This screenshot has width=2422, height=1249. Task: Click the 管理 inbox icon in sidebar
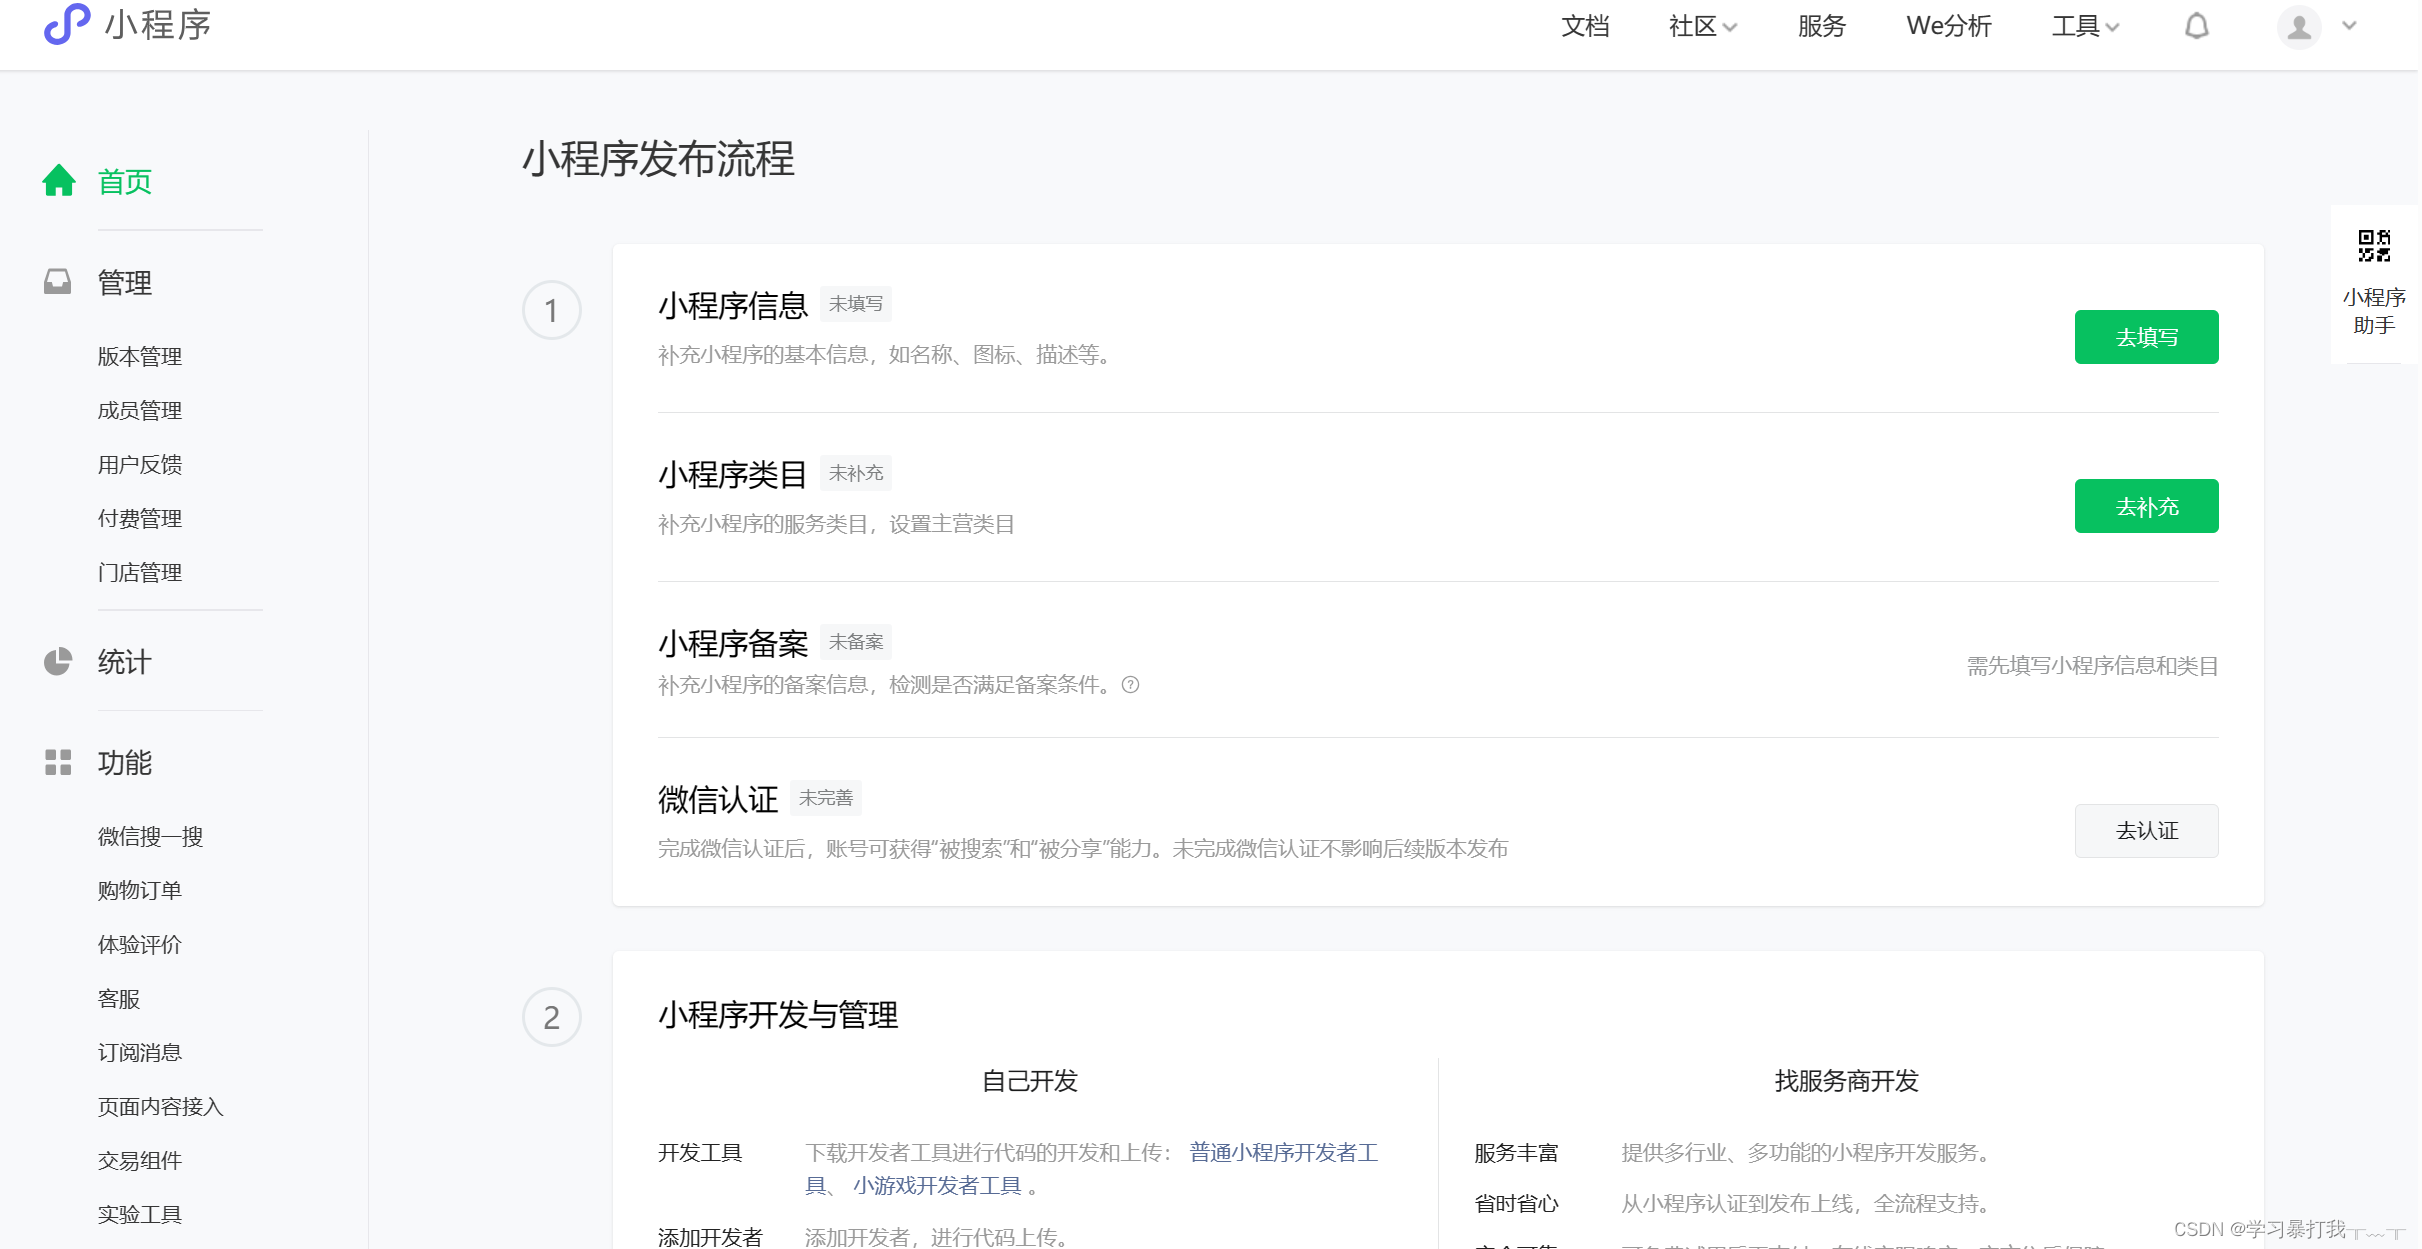(x=58, y=282)
